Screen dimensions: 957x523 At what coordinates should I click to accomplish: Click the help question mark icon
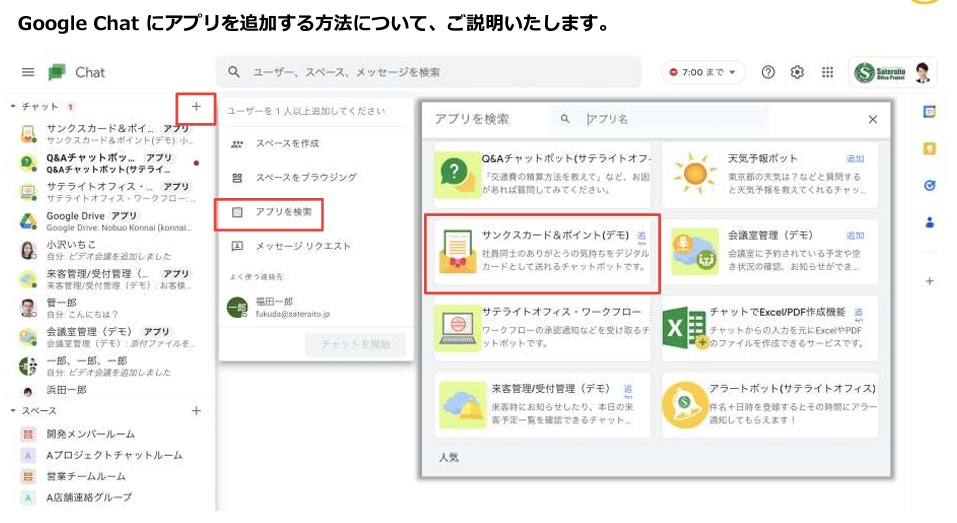point(768,72)
